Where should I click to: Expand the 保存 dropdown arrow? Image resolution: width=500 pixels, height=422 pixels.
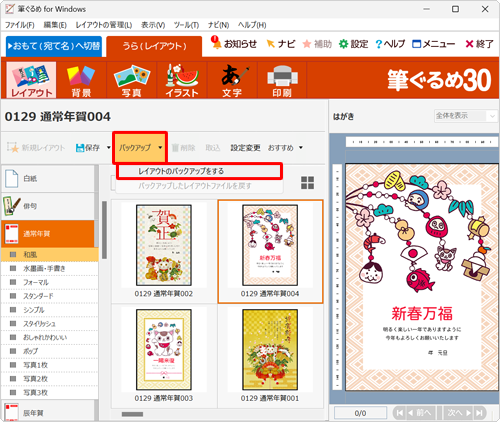coord(109,147)
